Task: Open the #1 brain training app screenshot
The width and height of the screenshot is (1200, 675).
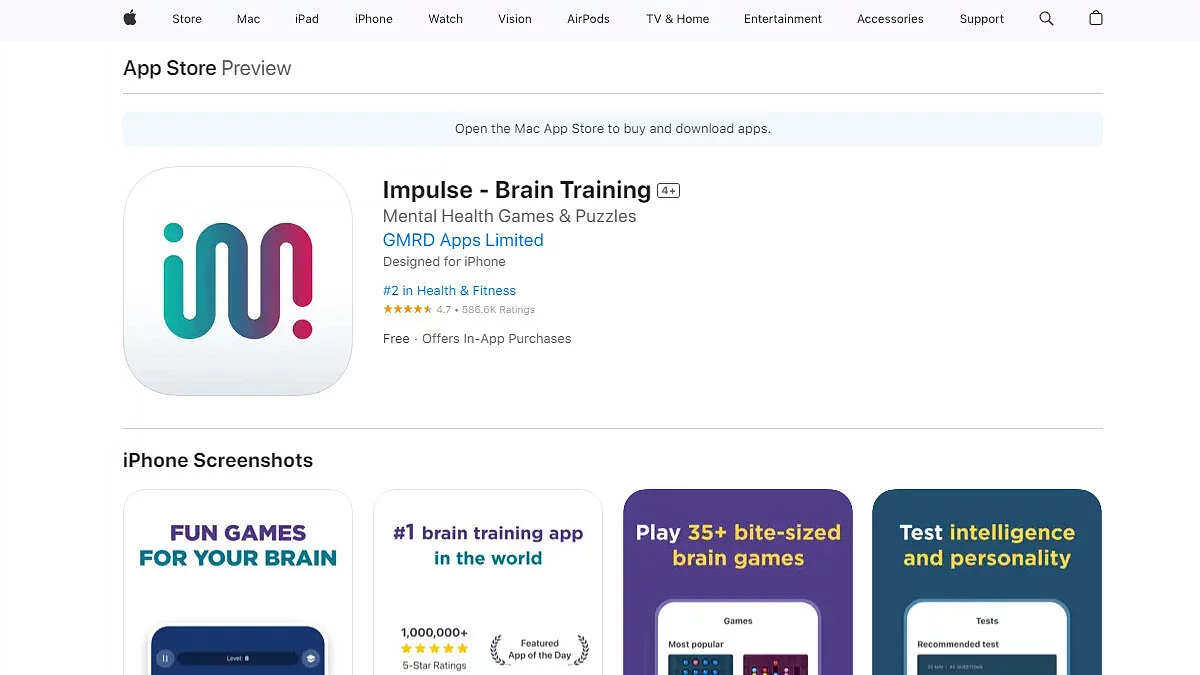Action: (488, 582)
